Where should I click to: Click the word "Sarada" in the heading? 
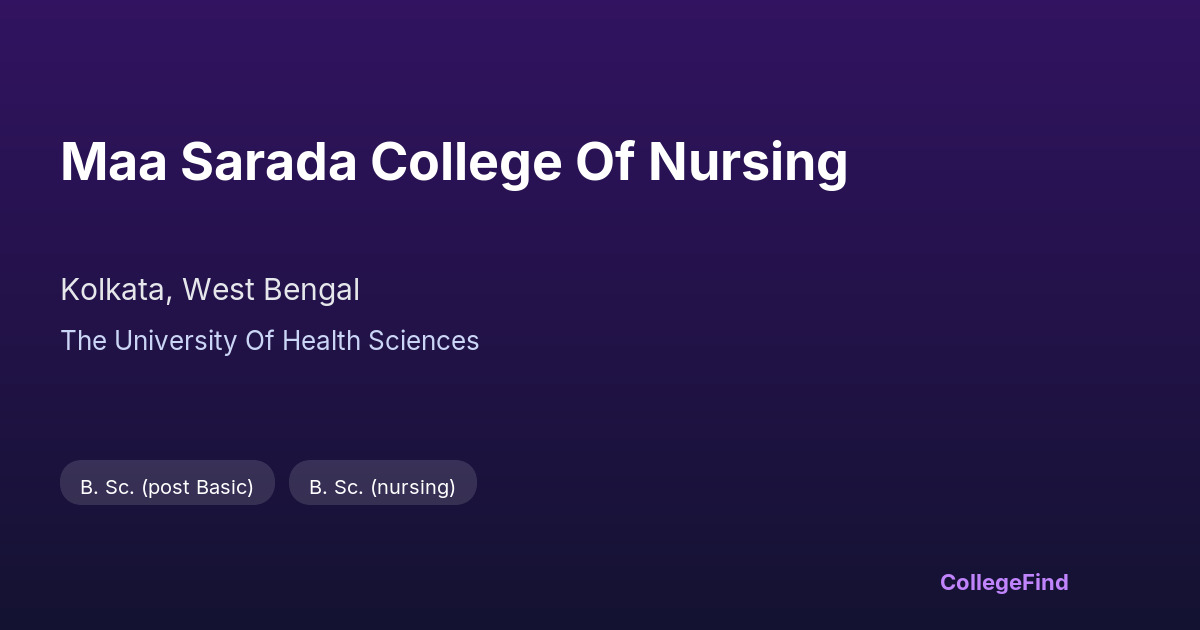(268, 162)
